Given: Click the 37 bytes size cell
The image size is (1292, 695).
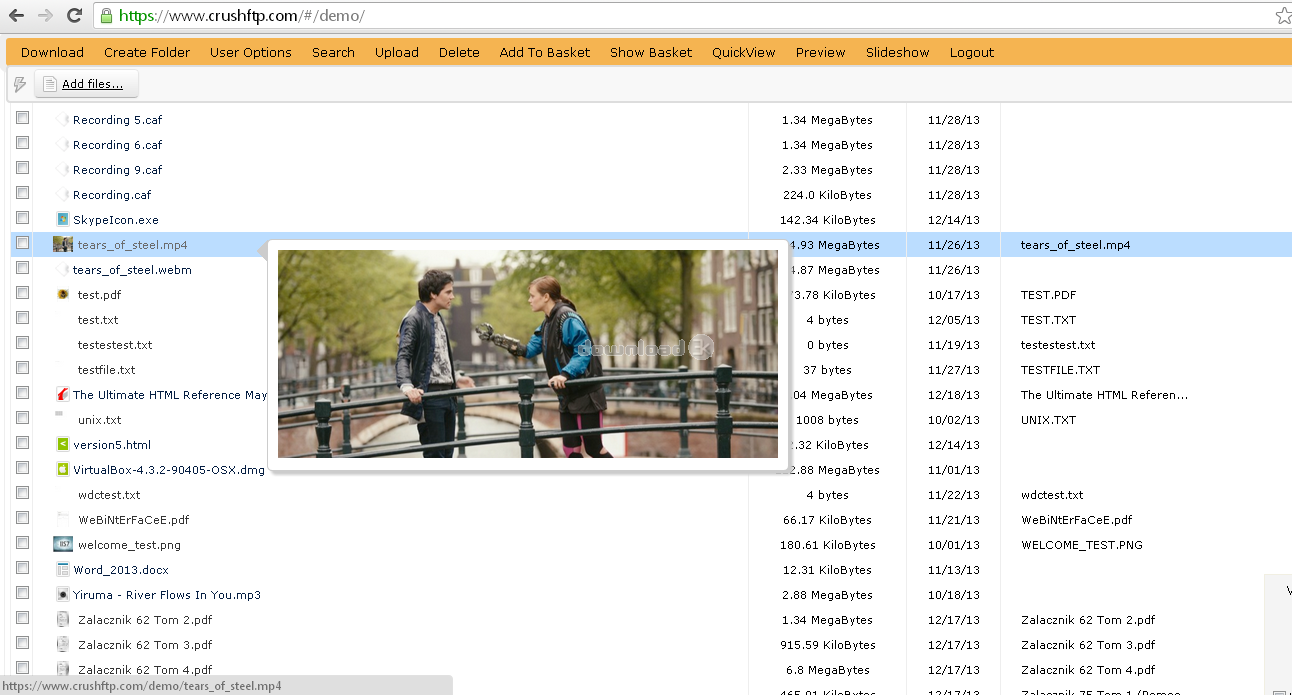Looking at the screenshot, I should point(828,370).
